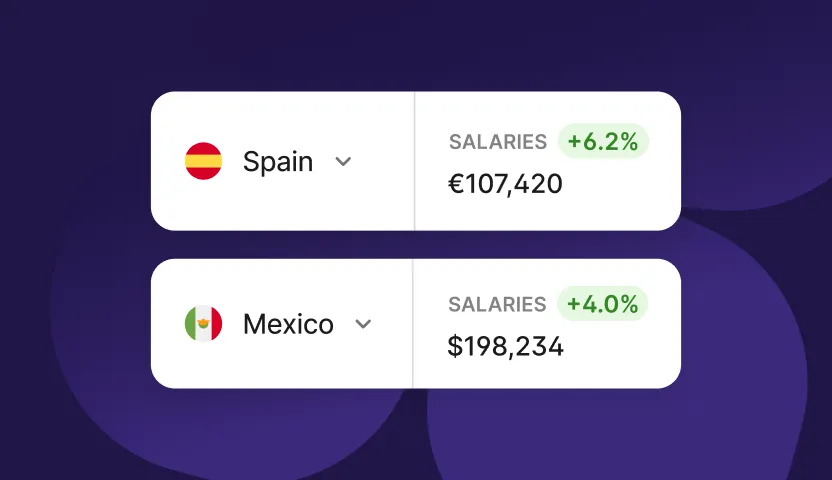Click the +6.2% growth badge
Screen dimensions: 832x480
(x=603, y=142)
